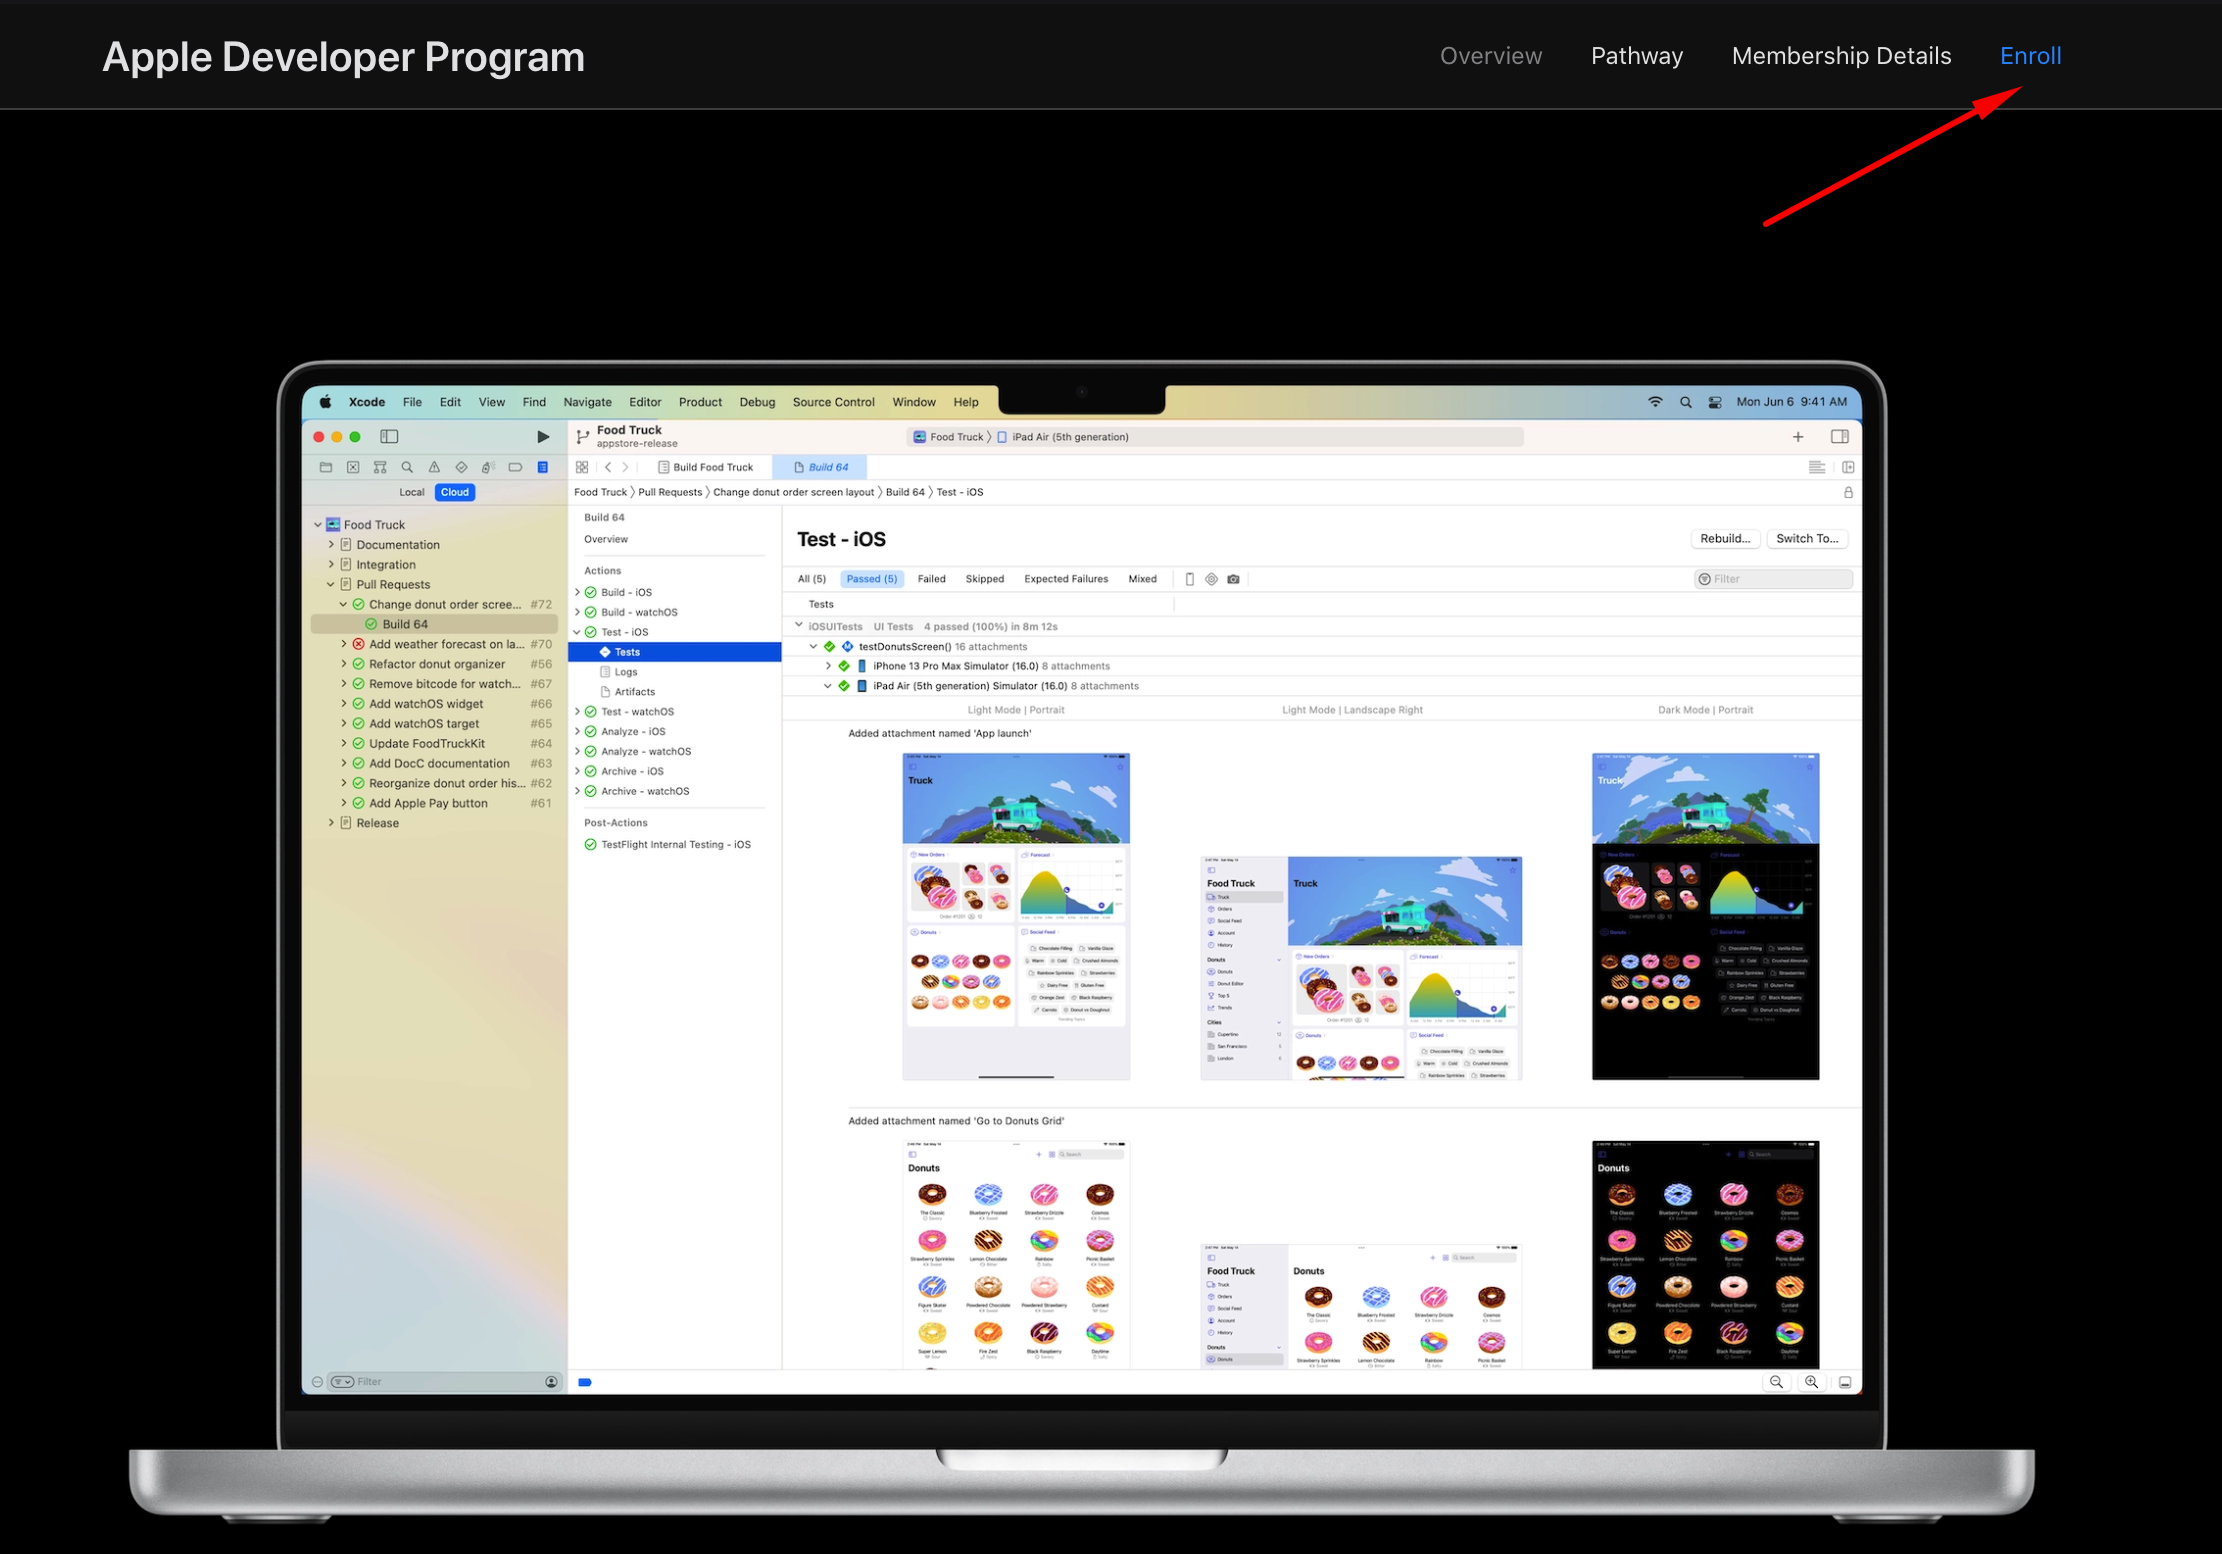Select the Cloud reports toggle
Viewport: 2222px width, 1554px height.
point(455,492)
